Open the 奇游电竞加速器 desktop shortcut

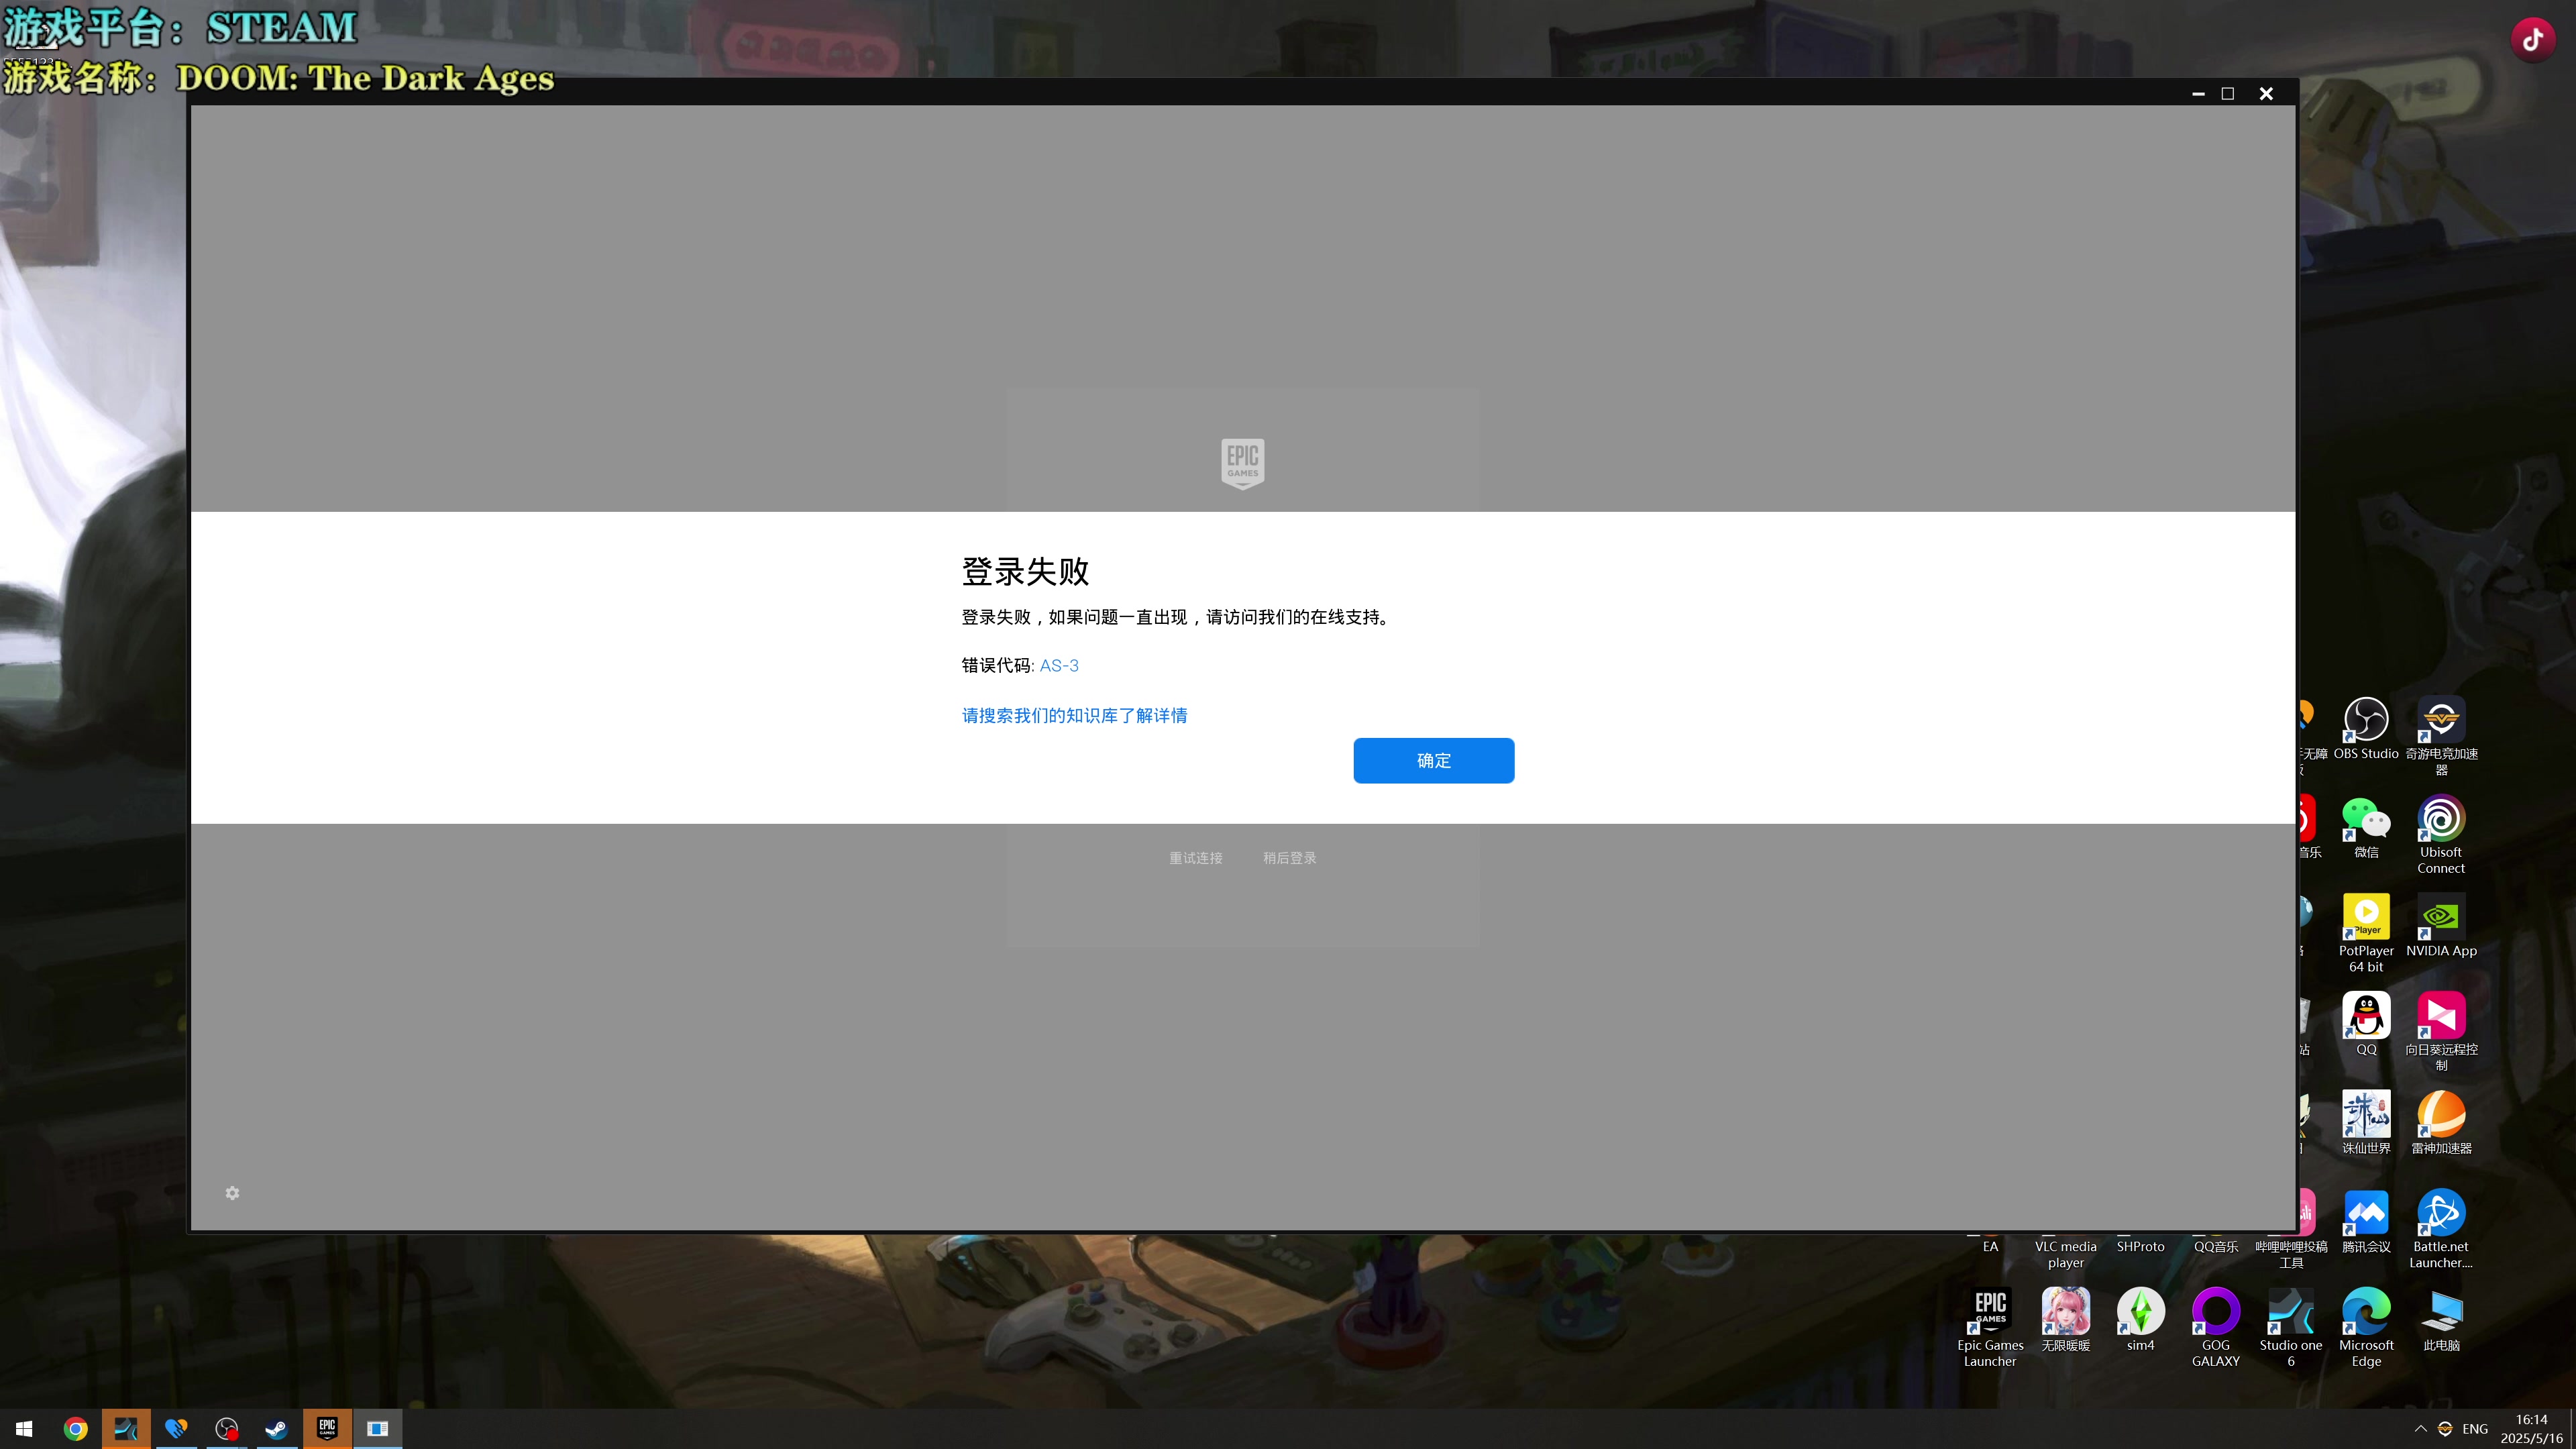[2441, 736]
